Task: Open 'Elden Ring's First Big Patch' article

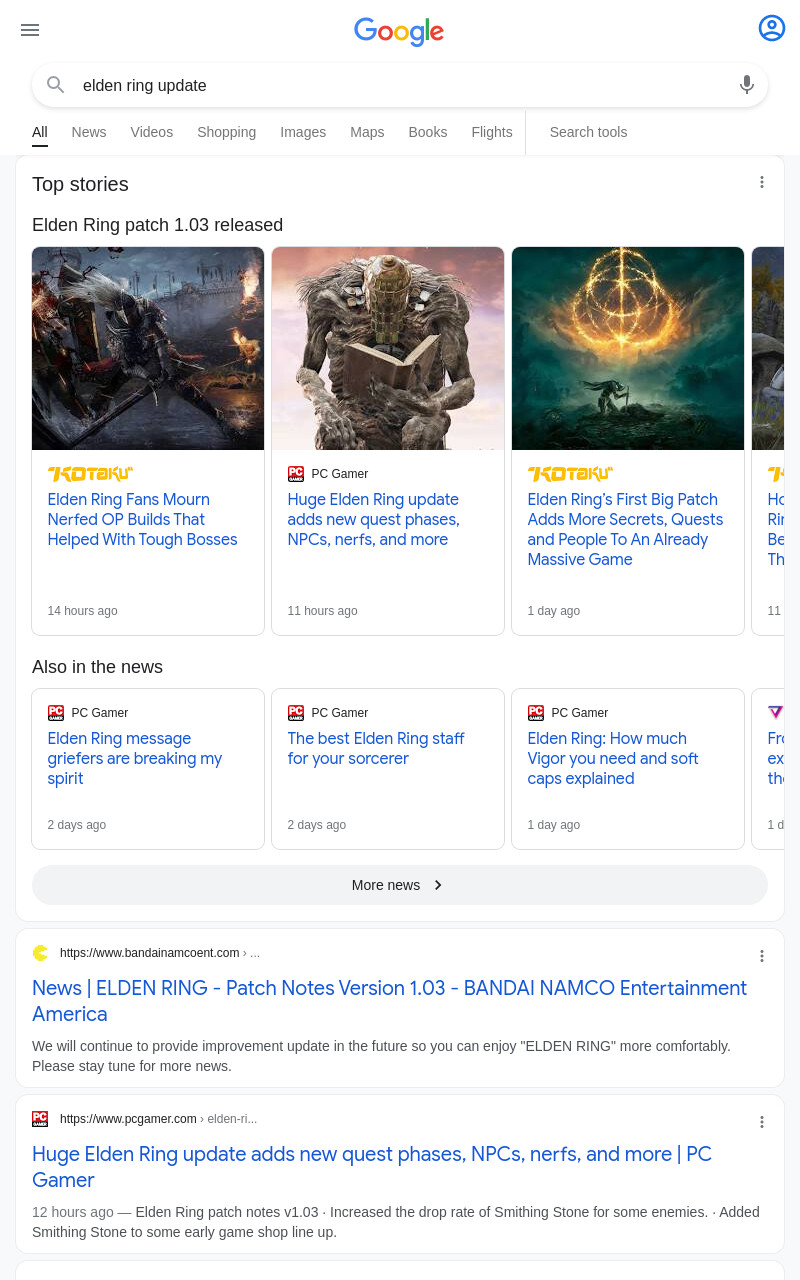Action: click(x=625, y=529)
